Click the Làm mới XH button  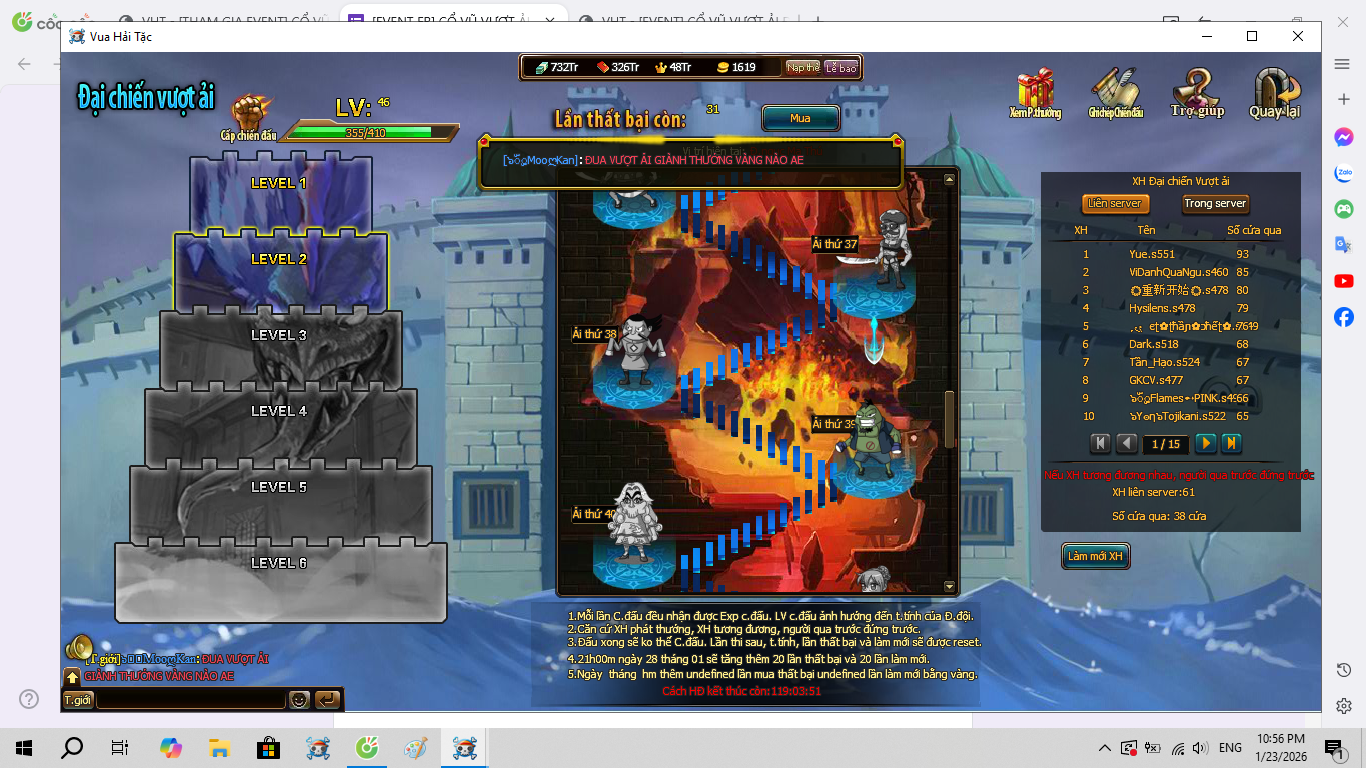[1096, 556]
